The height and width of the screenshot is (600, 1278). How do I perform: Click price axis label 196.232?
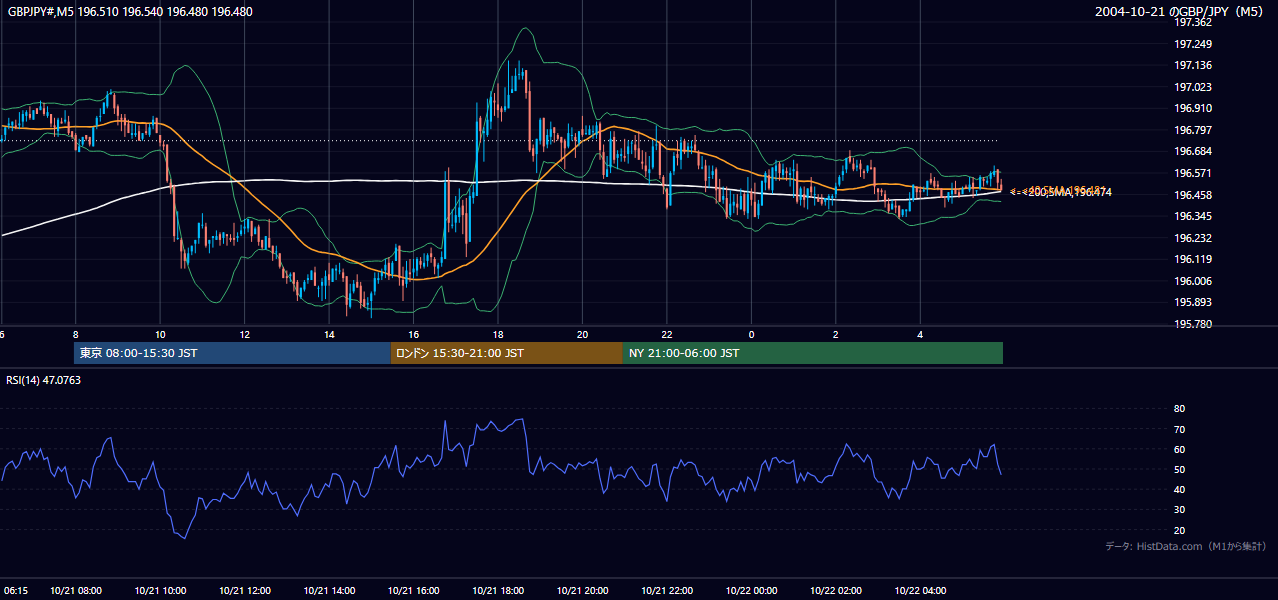(1192, 238)
